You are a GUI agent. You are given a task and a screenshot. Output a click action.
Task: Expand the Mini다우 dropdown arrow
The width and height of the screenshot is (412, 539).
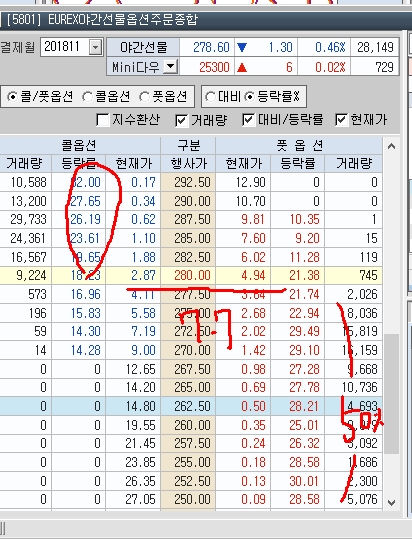[170, 66]
